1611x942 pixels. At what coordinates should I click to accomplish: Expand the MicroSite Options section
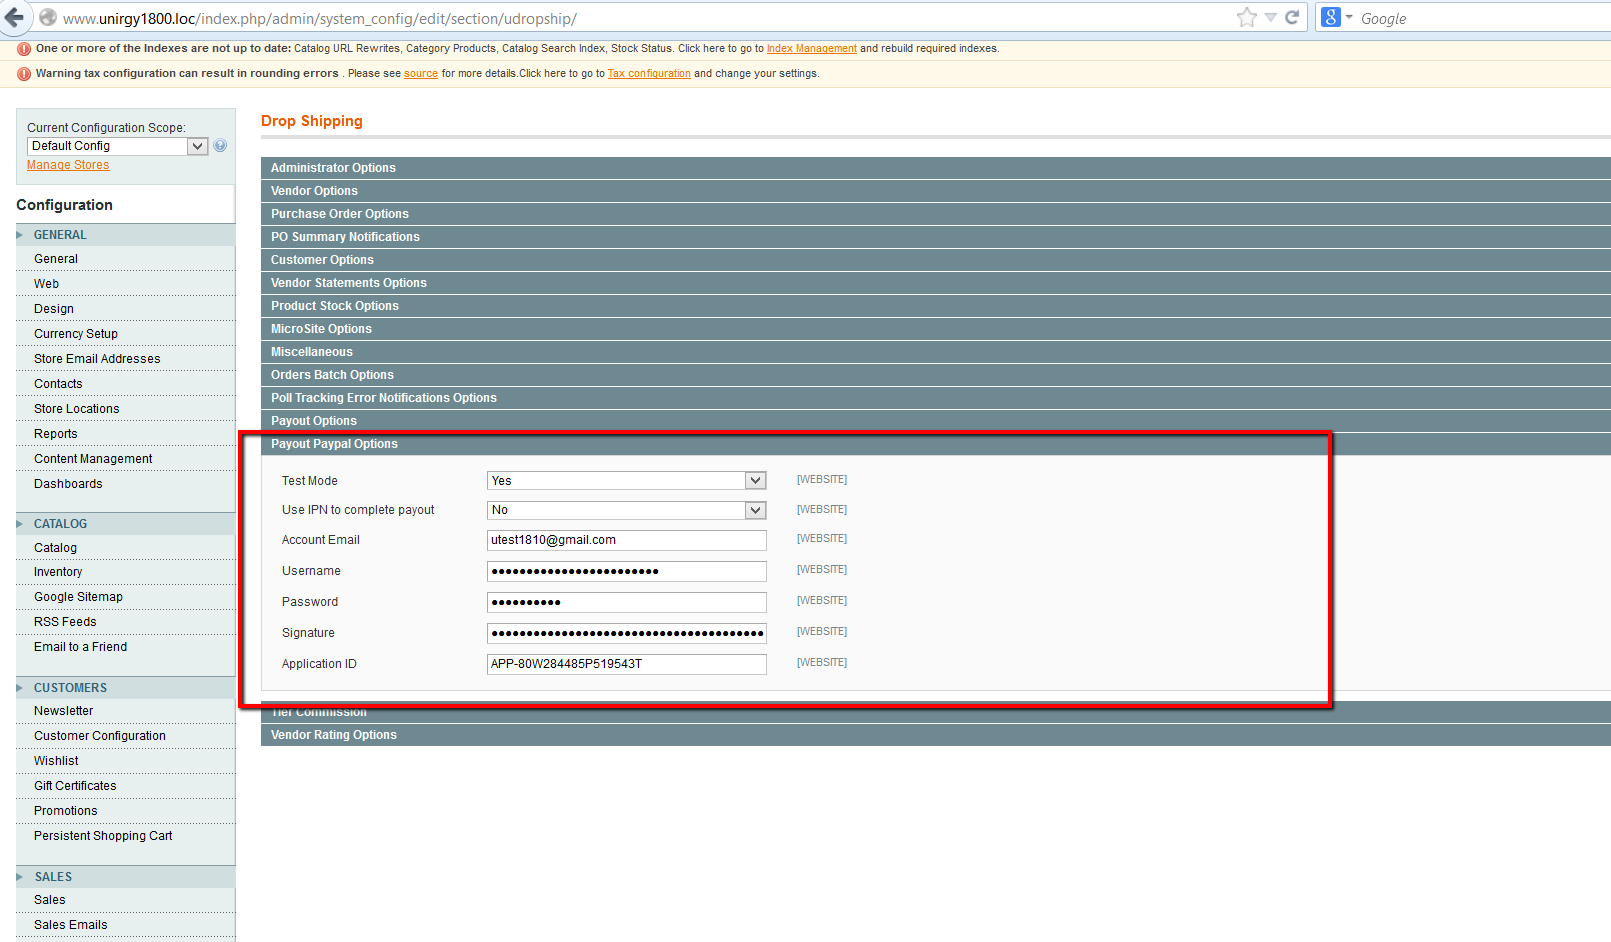(936, 329)
